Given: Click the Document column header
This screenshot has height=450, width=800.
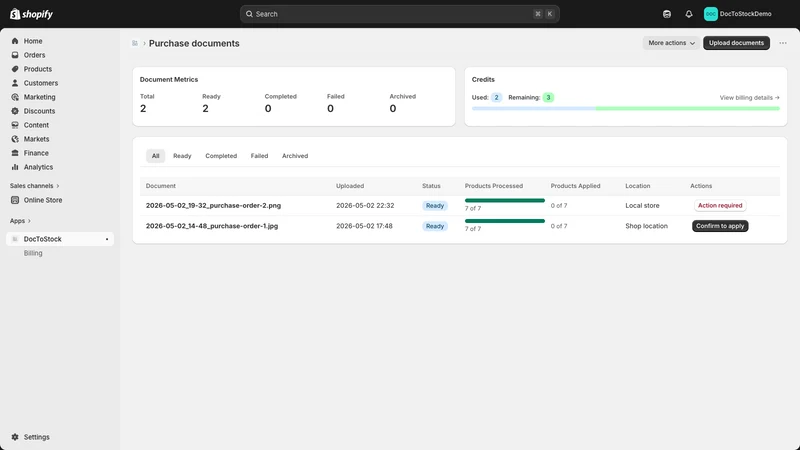Looking at the screenshot, I should 161,186.
